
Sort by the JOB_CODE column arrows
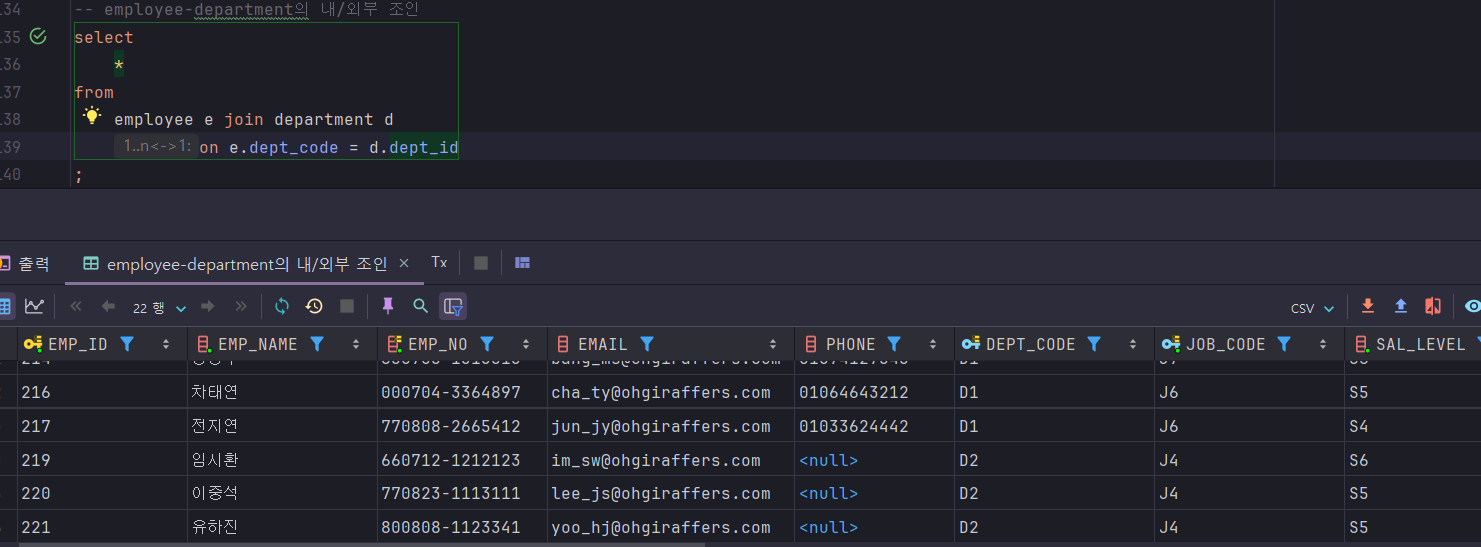(1323, 344)
